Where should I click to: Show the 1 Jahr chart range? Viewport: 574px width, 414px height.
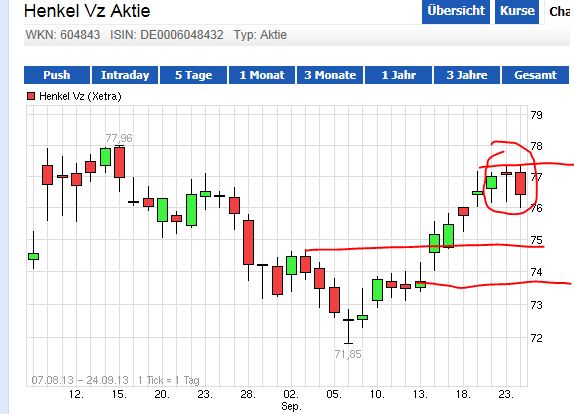(398, 75)
